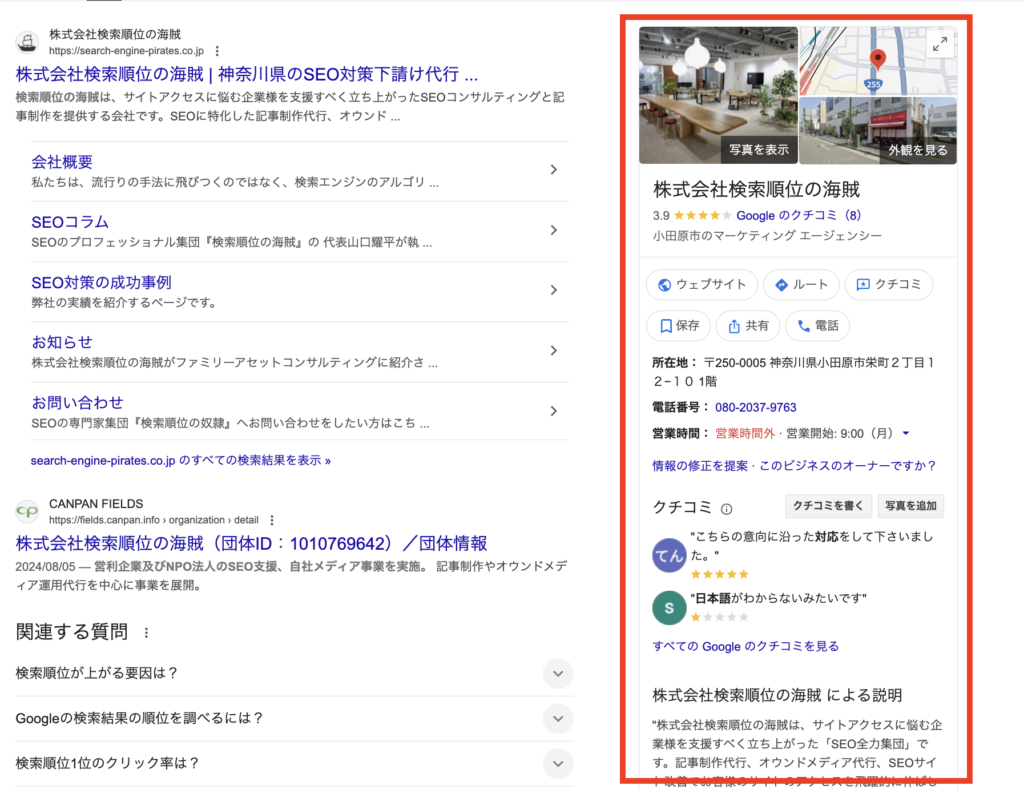Click the ルート directions button
The width and height of the screenshot is (1024, 790).
(801, 284)
